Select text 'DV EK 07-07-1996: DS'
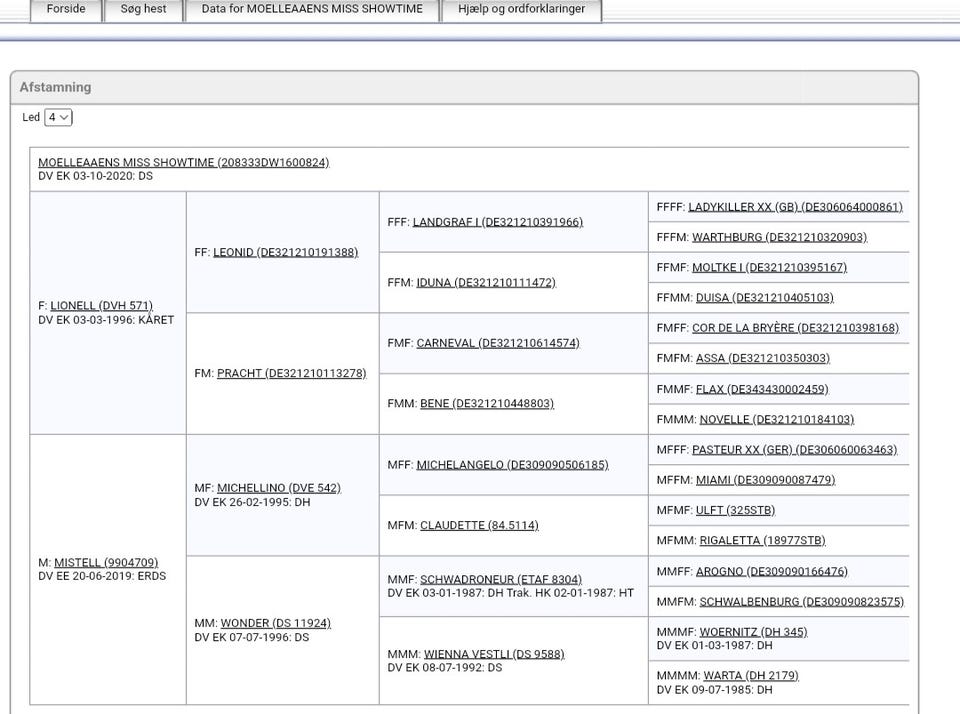 pyautogui.click(x=252, y=637)
